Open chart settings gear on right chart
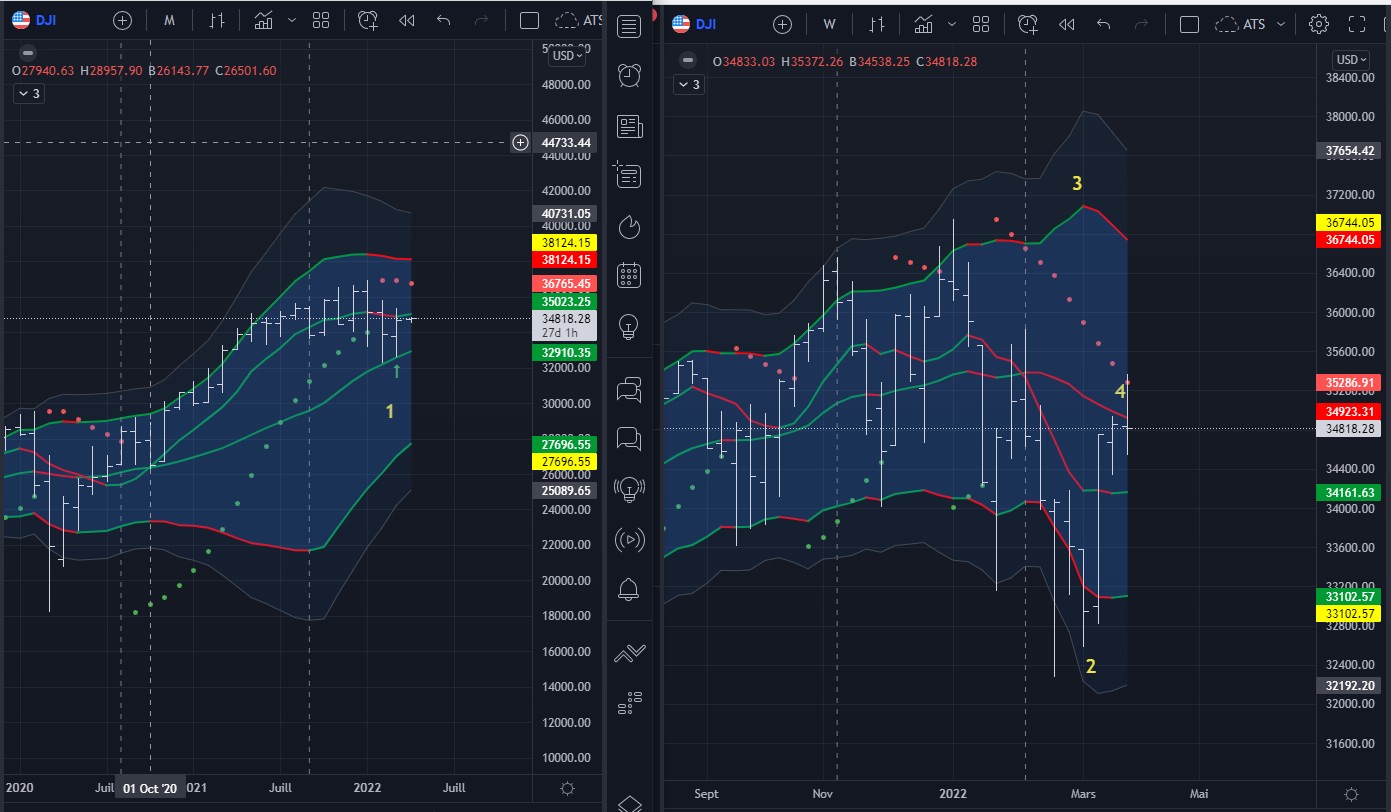Viewport: 1391px width, 812px height. coord(1319,24)
